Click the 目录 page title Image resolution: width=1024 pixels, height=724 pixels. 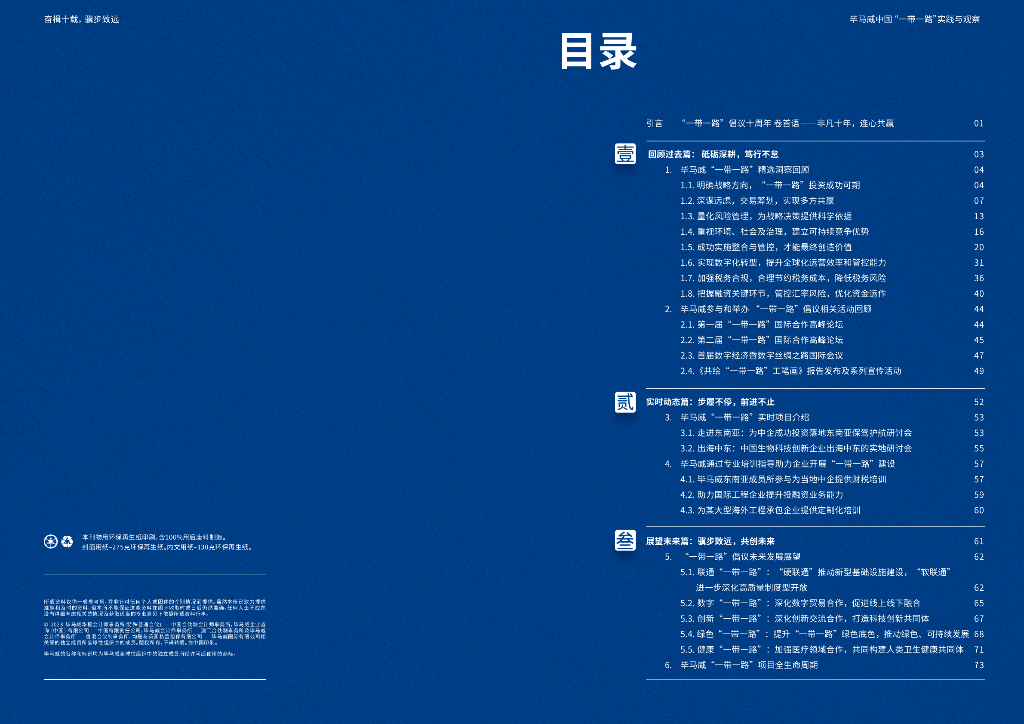click(x=598, y=51)
